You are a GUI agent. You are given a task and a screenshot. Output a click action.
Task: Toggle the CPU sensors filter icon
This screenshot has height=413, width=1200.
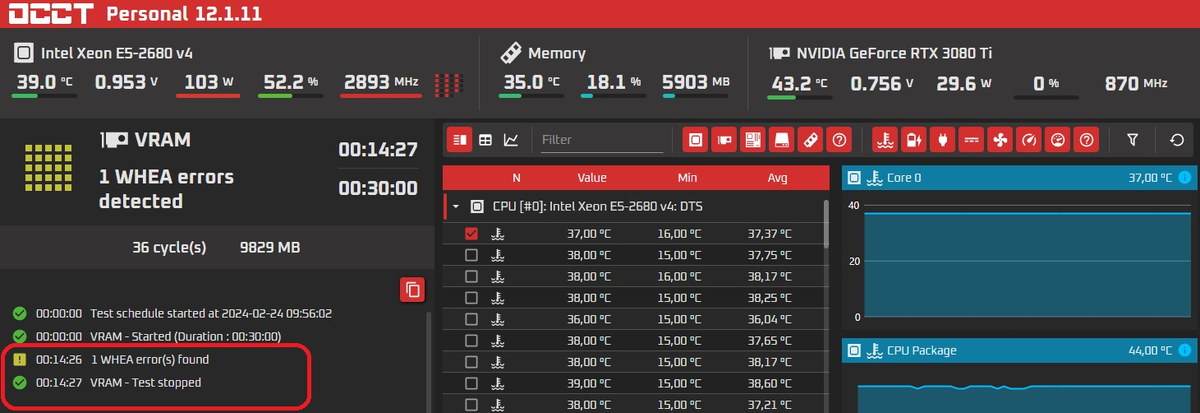click(697, 140)
